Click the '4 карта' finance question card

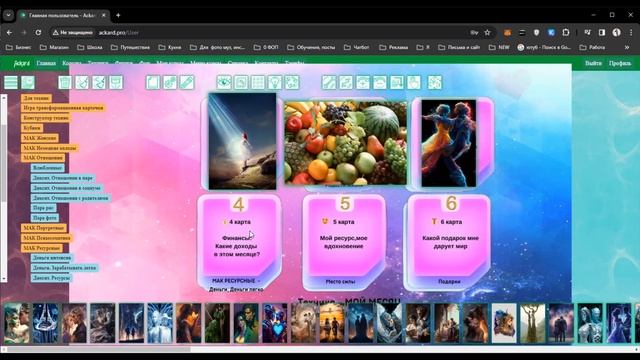click(x=239, y=242)
